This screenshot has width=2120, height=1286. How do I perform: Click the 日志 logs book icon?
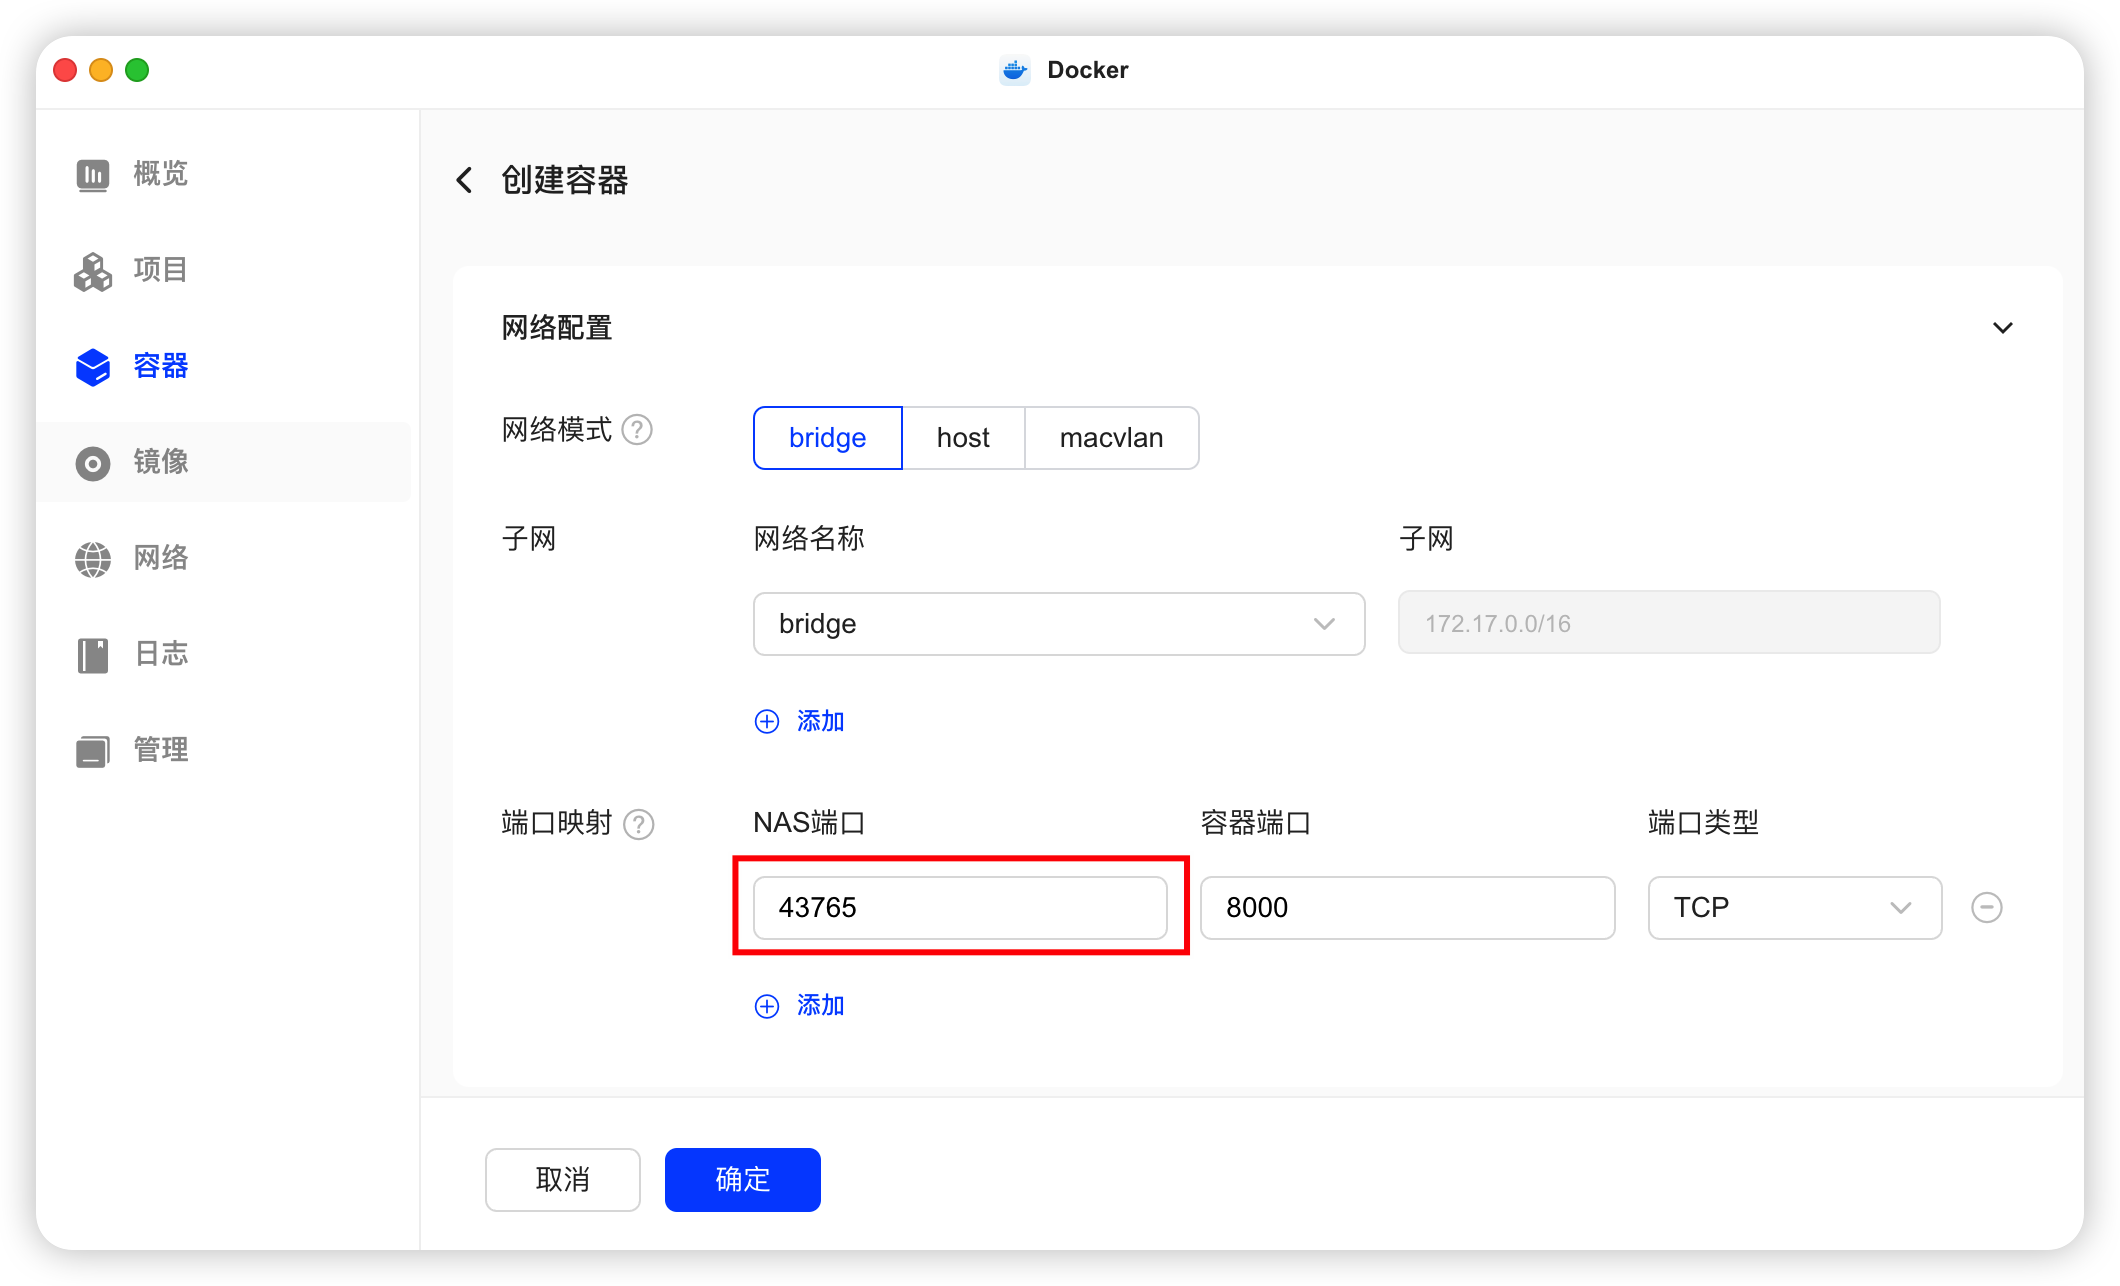coord(93,655)
